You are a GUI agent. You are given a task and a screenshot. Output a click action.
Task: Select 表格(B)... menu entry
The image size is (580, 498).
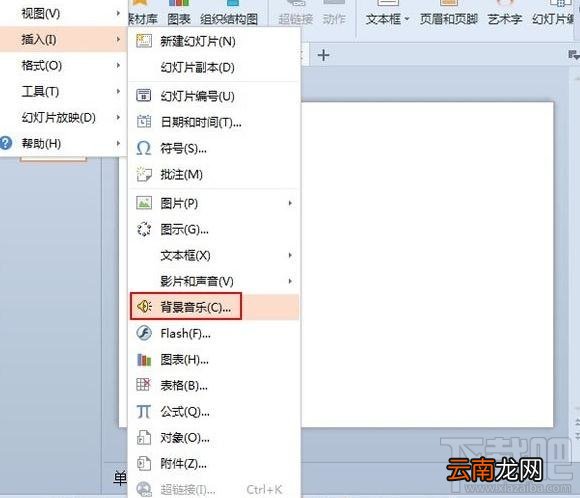tap(214, 386)
